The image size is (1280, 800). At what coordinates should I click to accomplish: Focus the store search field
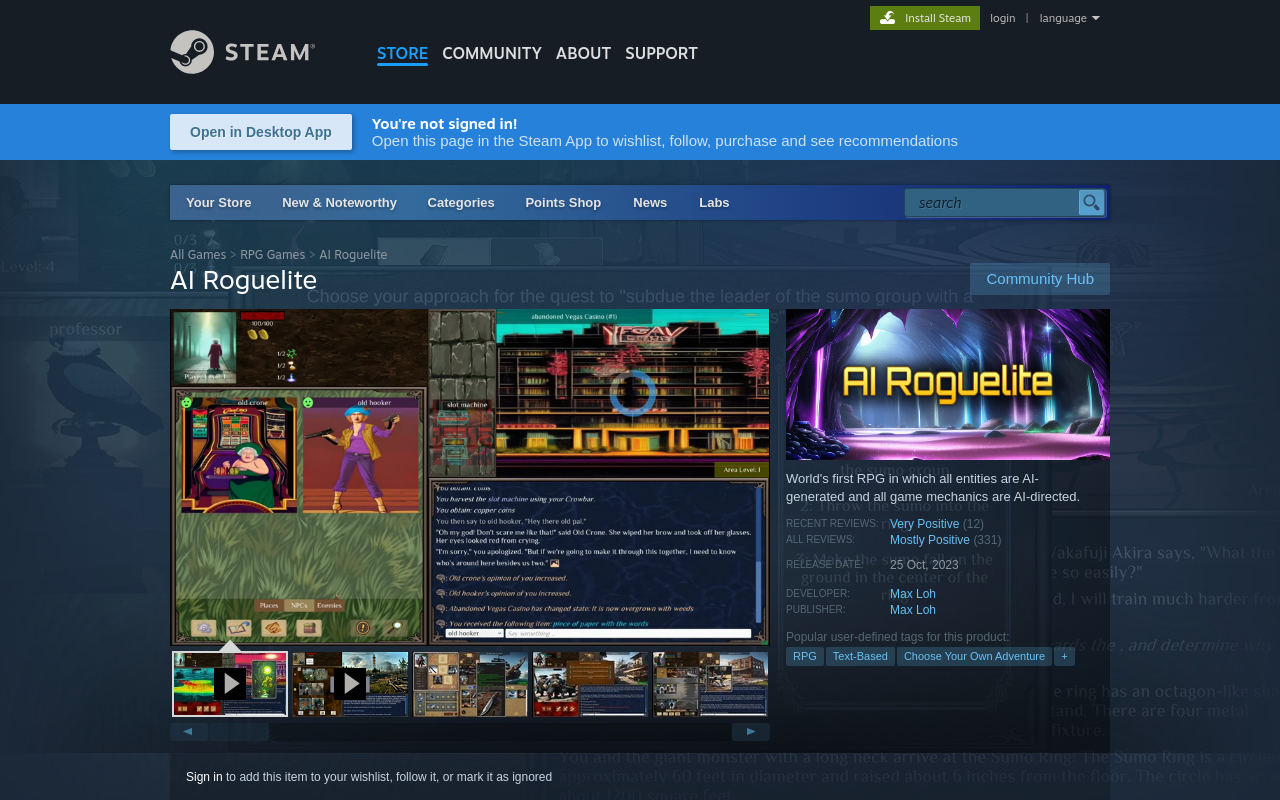point(992,203)
